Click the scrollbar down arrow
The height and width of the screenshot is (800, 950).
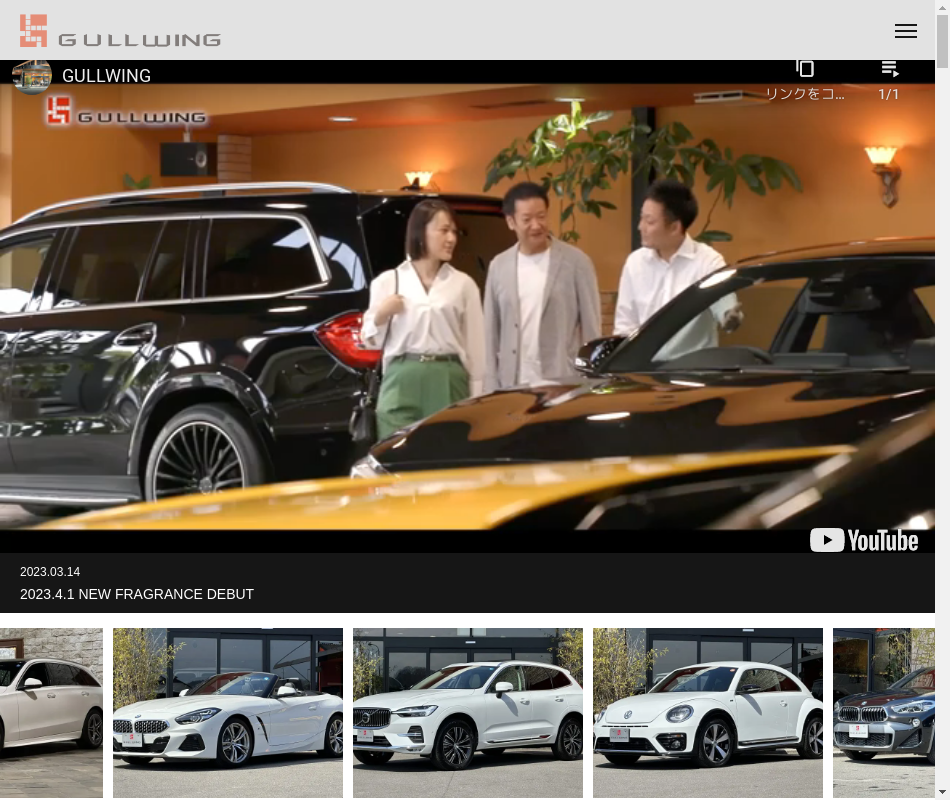tap(942, 792)
